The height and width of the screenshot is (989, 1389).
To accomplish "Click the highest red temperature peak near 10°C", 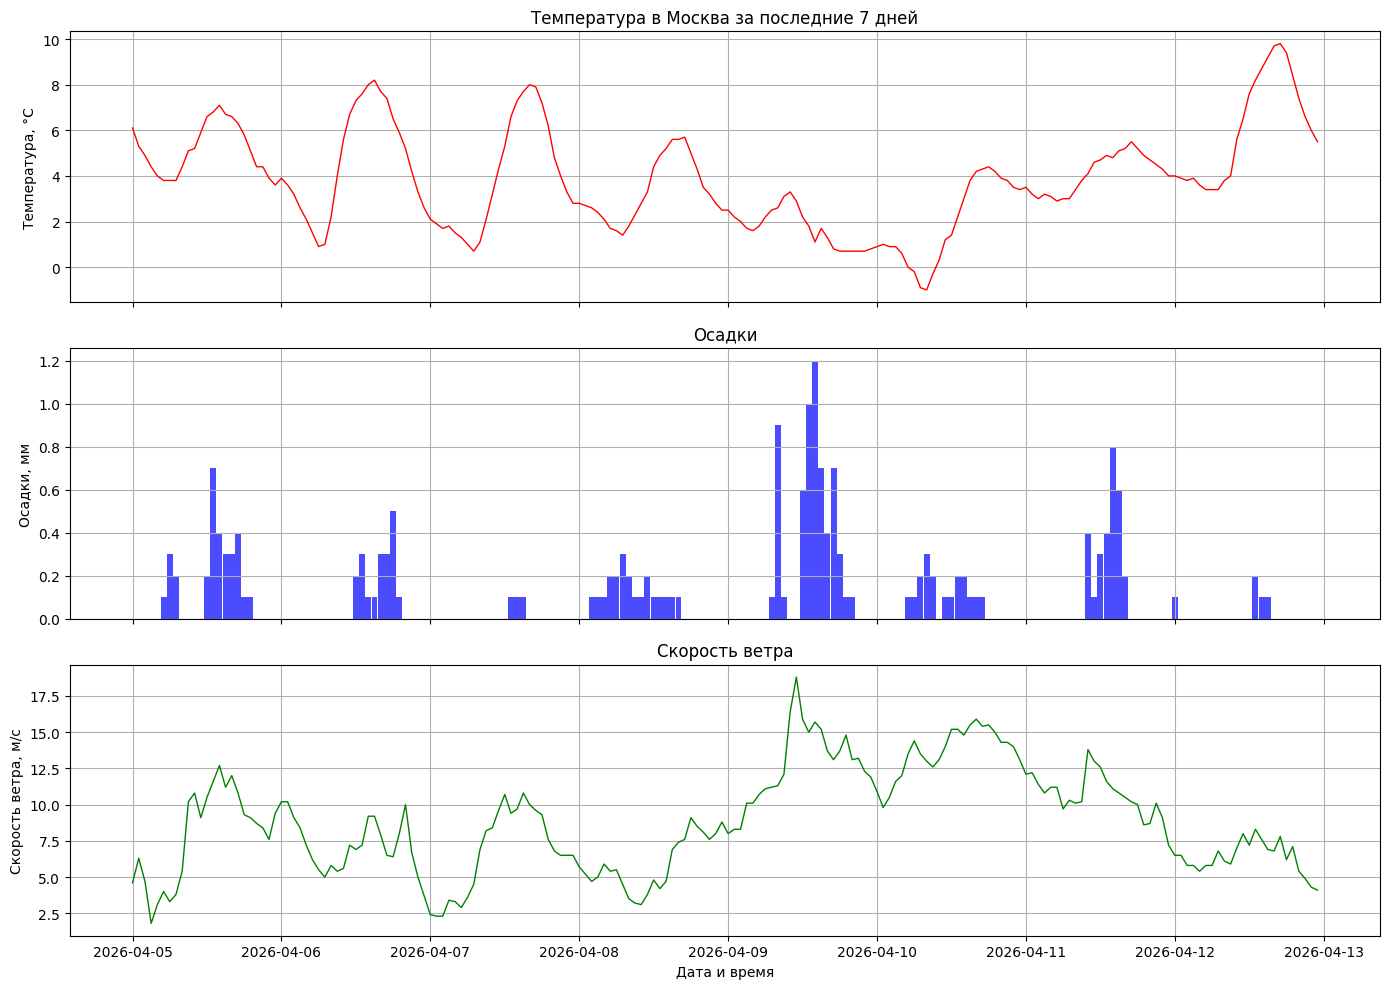I will tap(1279, 44).
